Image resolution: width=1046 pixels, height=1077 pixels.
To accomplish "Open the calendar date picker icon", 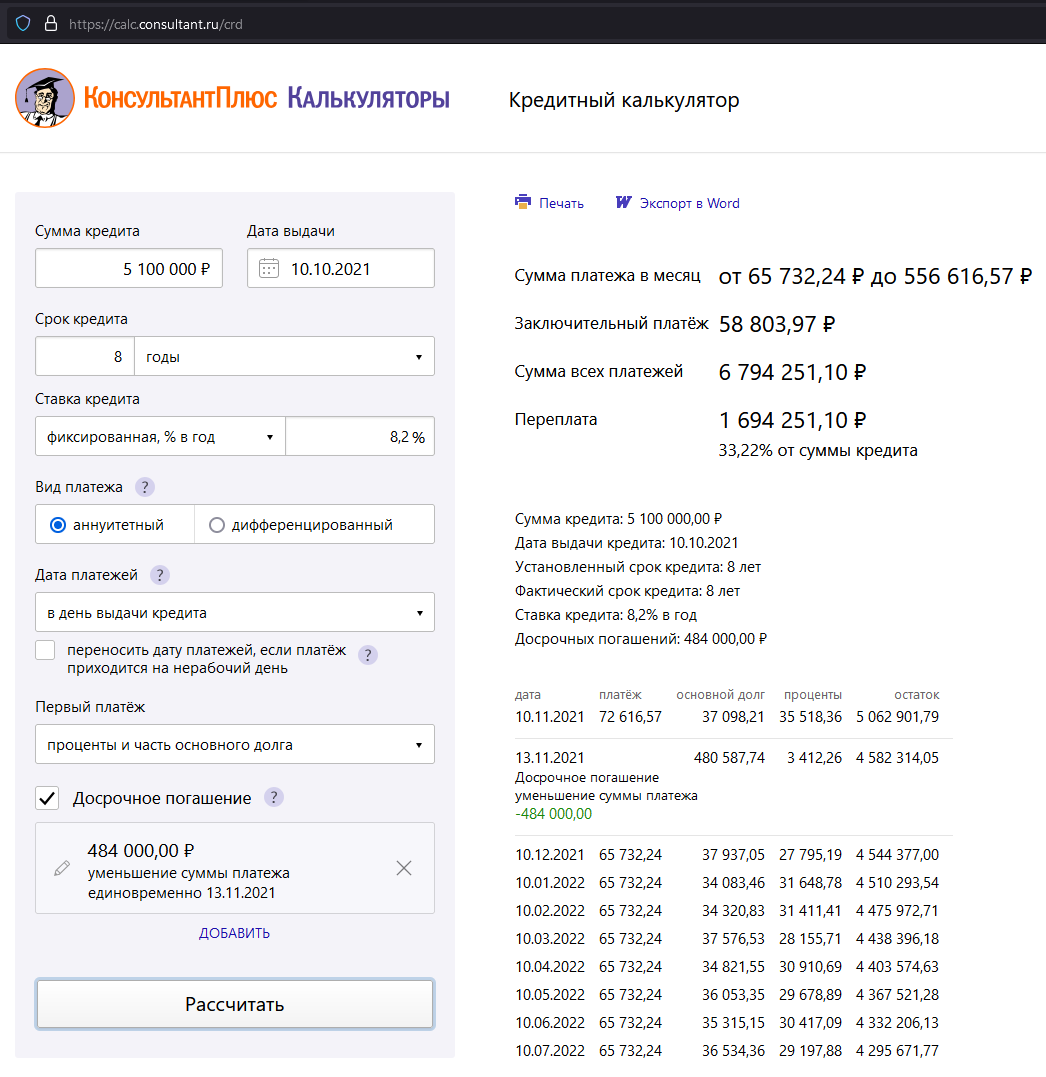I will coord(269,269).
